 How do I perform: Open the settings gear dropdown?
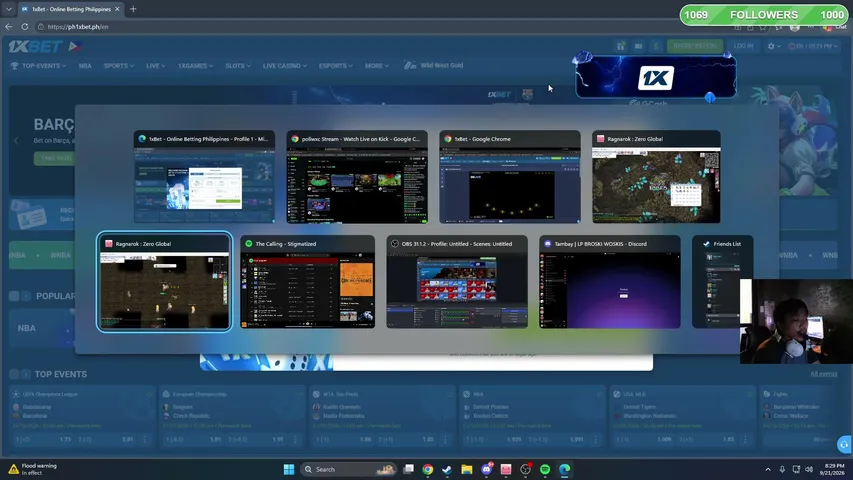(x=774, y=46)
